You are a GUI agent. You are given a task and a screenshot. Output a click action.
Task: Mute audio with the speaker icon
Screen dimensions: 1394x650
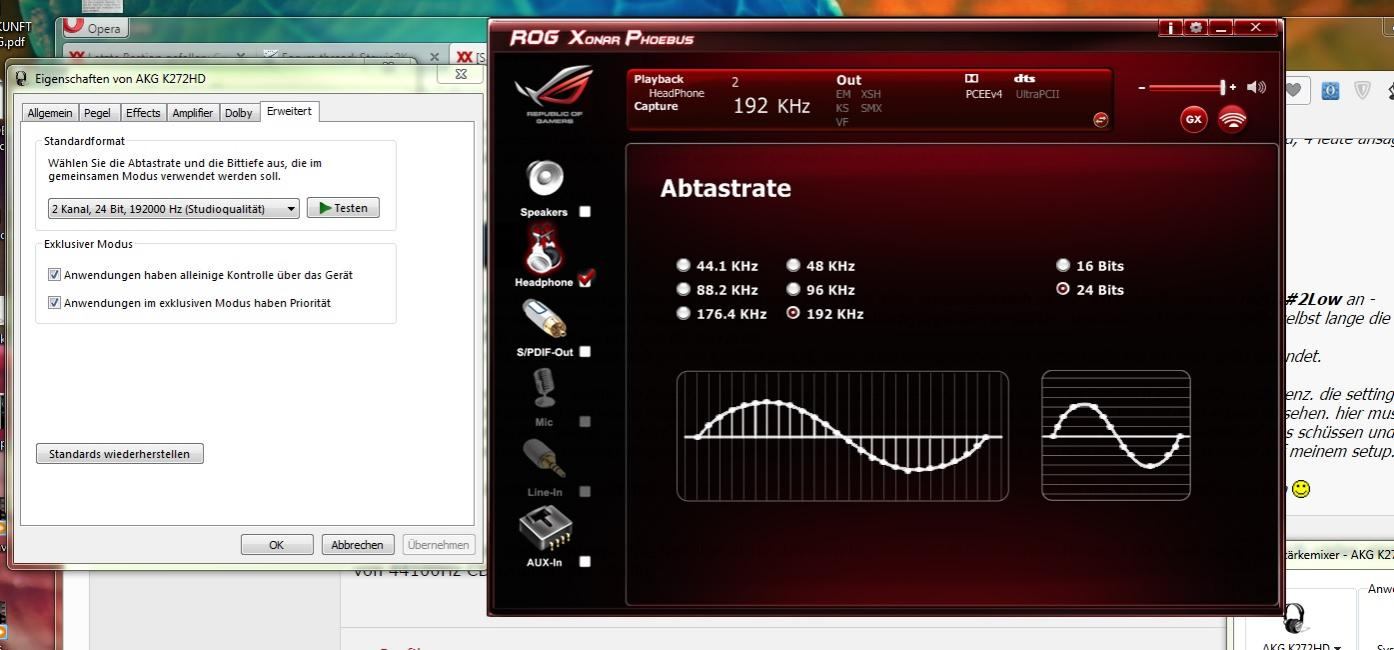click(1257, 87)
